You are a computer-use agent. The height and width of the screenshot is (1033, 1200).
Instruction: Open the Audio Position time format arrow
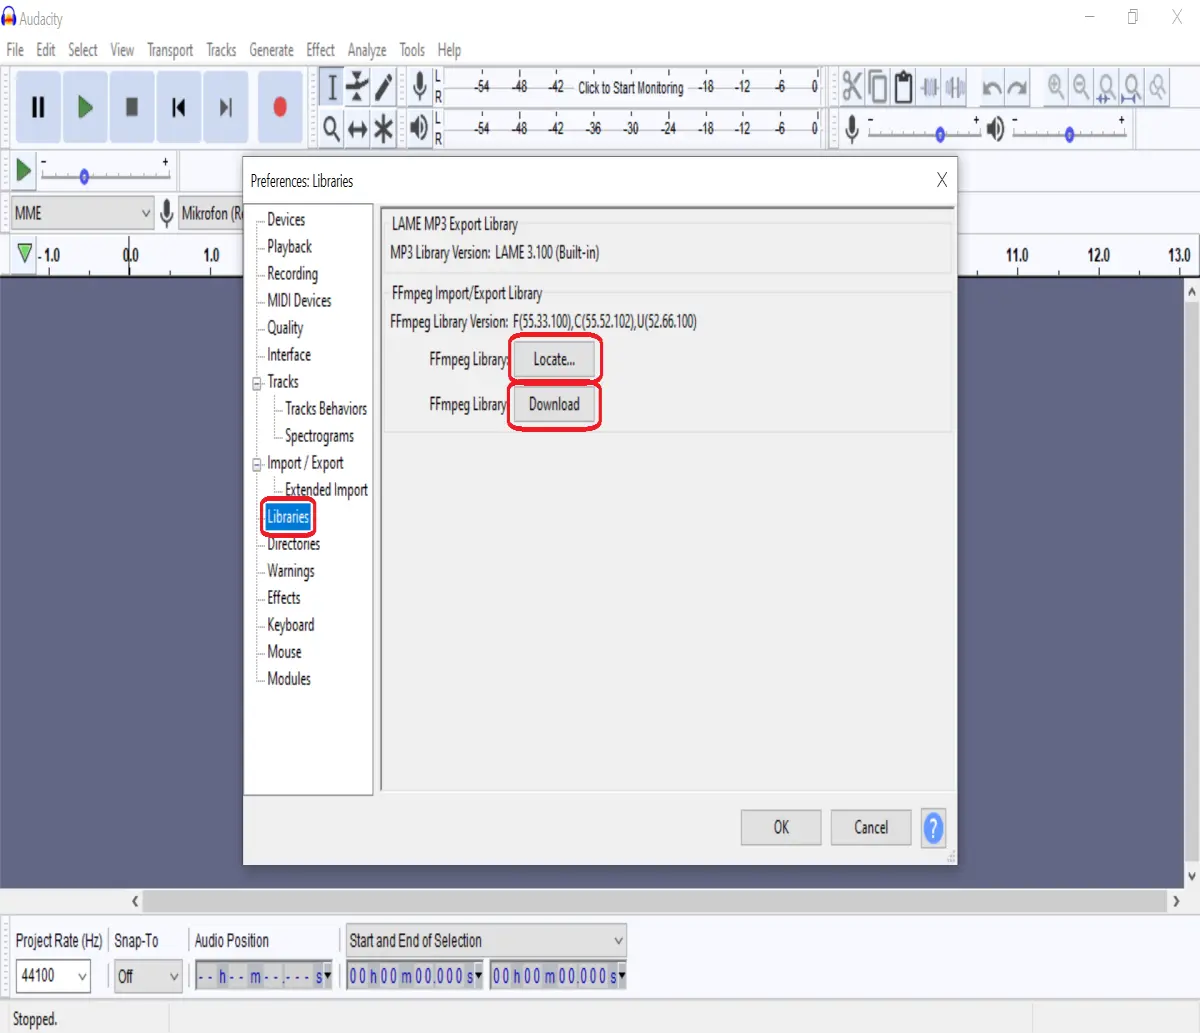click(328, 976)
